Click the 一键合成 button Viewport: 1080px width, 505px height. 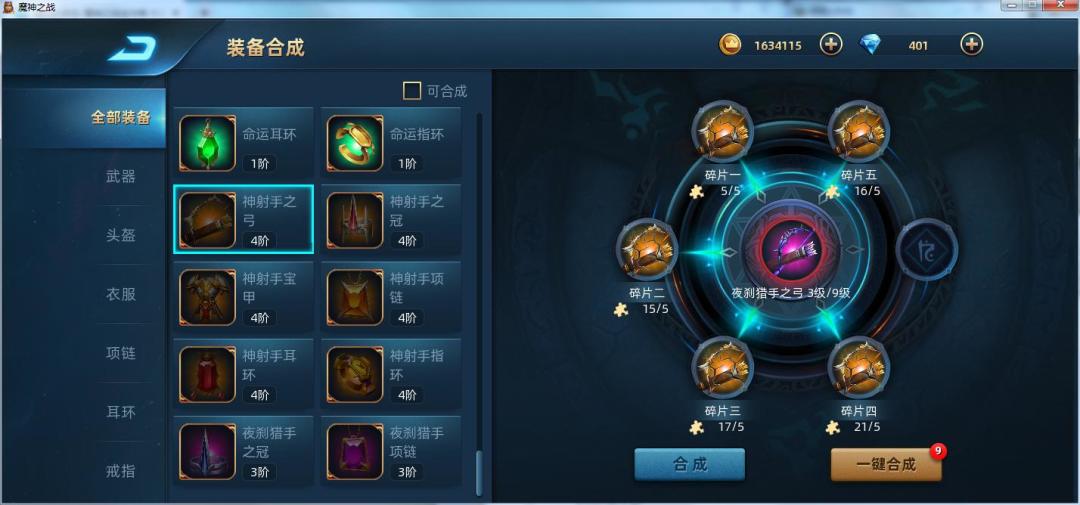[x=886, y=464]
